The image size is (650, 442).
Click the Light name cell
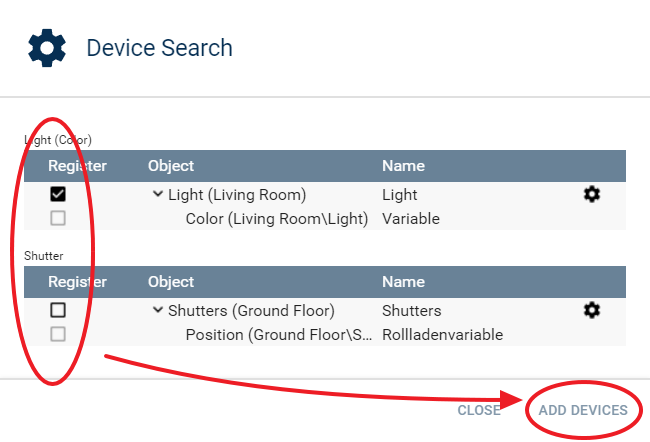(400, 195)
